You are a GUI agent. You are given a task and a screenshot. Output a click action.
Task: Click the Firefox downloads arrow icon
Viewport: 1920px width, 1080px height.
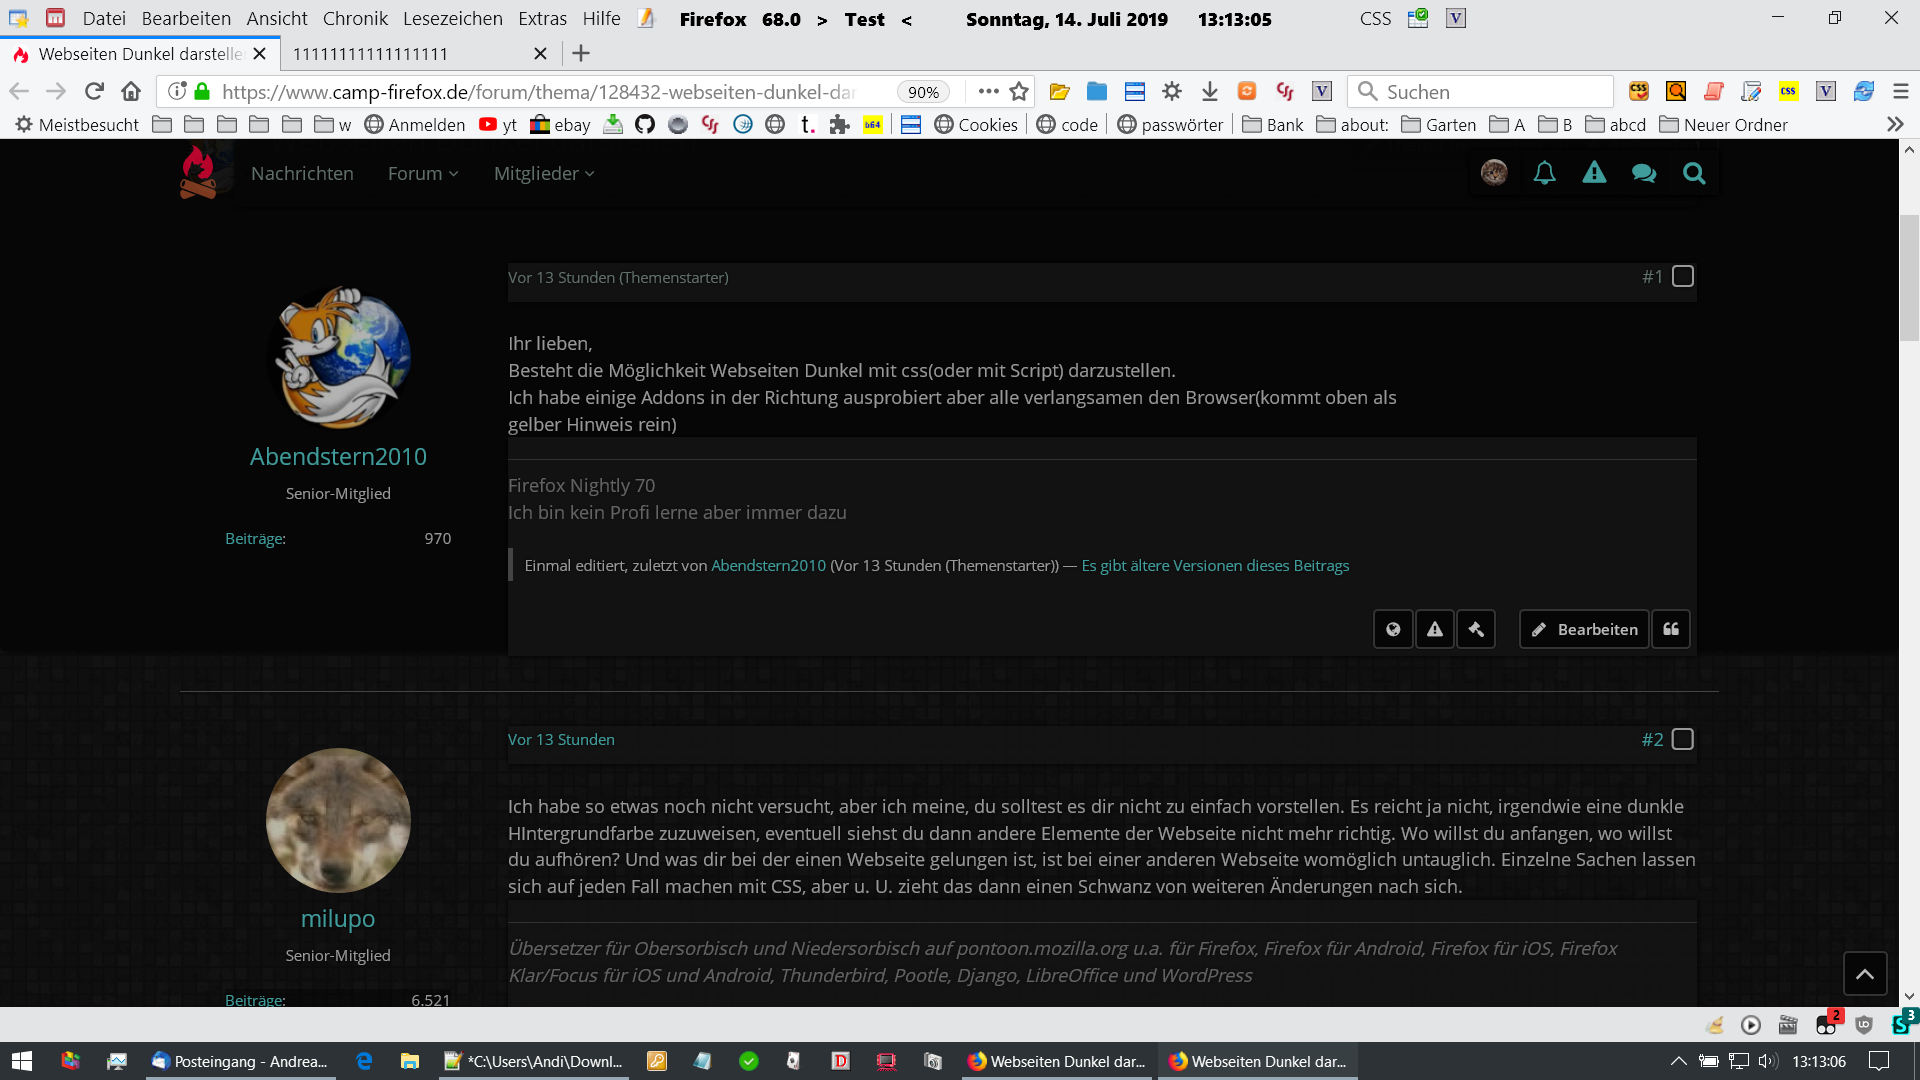pyautogui.click(x=1209, y=92)
